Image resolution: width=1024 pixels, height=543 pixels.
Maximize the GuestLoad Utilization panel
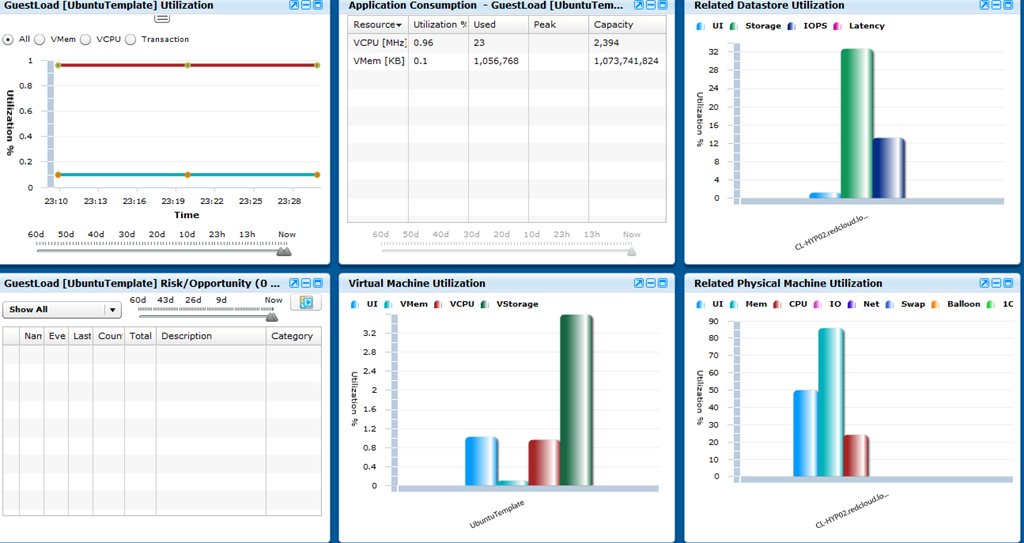317,5
